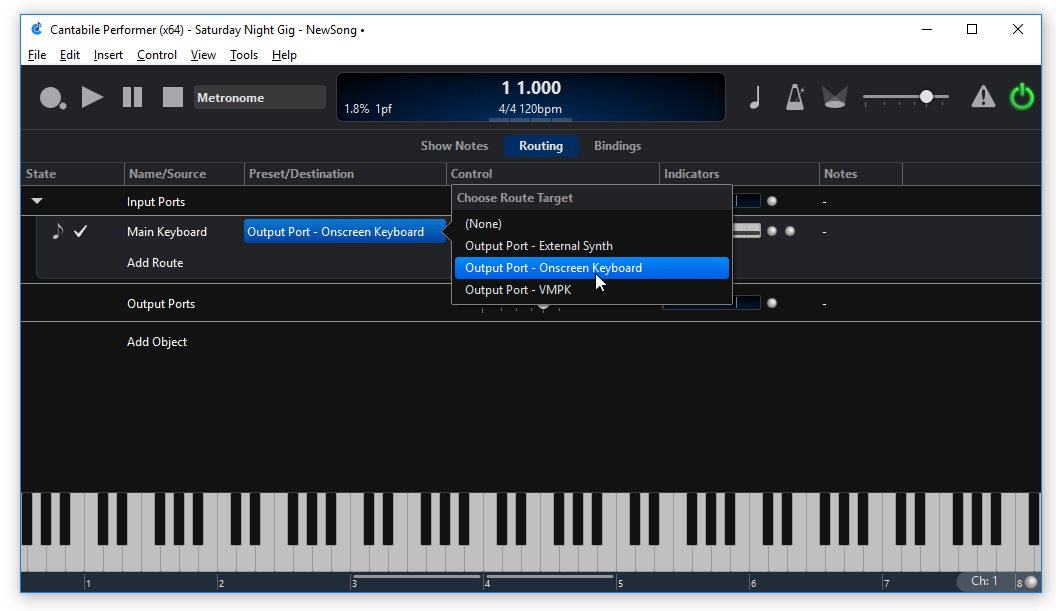Screen dimensions: 1056x611
Task: Open the Metronome transport selector
Action: click(x=259, y=98)
